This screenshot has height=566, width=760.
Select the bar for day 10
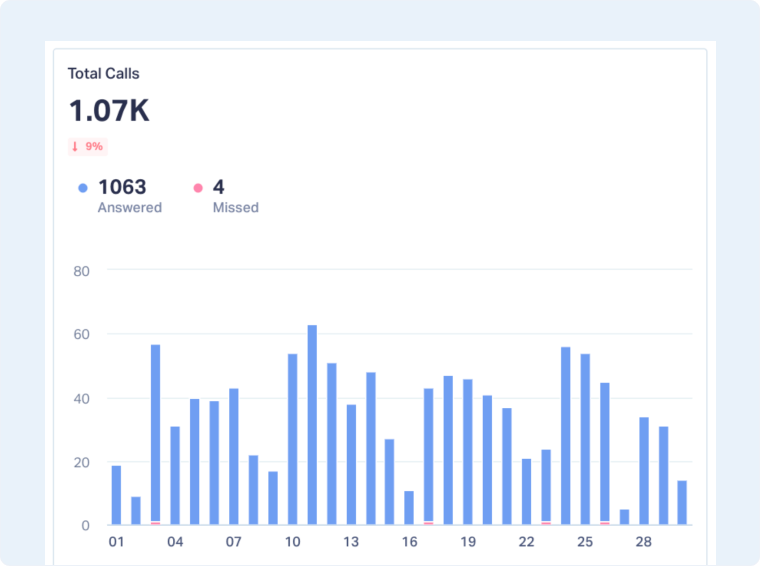[293, 439]
